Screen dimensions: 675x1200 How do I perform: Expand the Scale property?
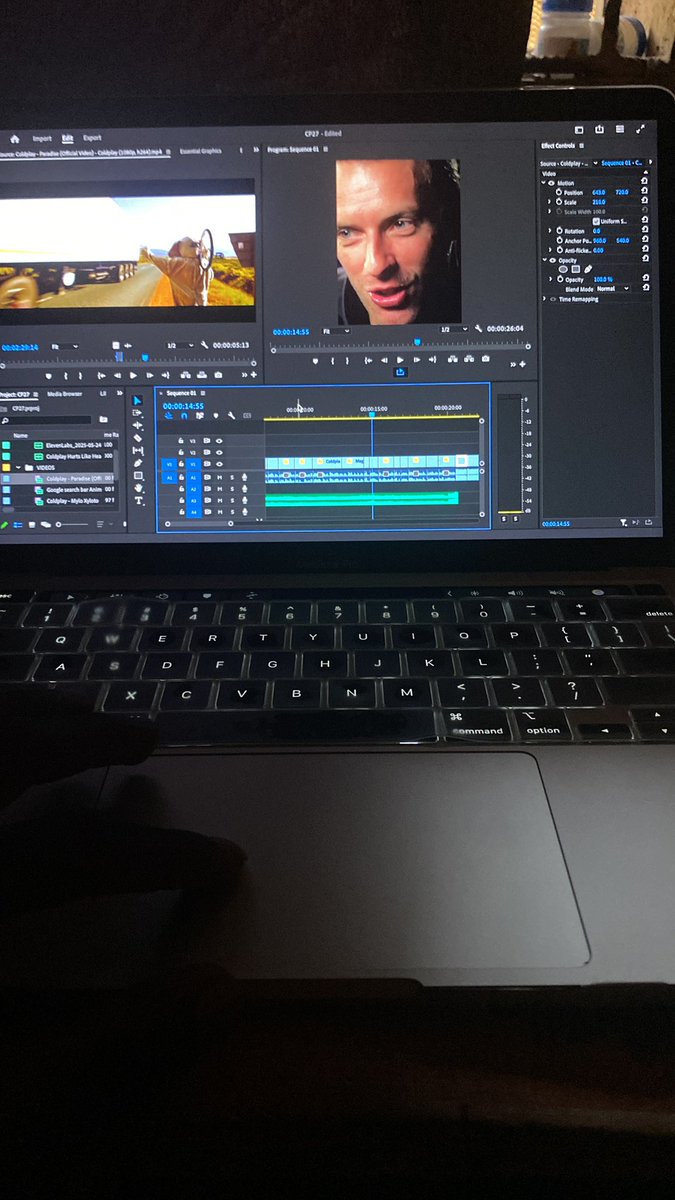pyautogui.click(x=549, y=202)
